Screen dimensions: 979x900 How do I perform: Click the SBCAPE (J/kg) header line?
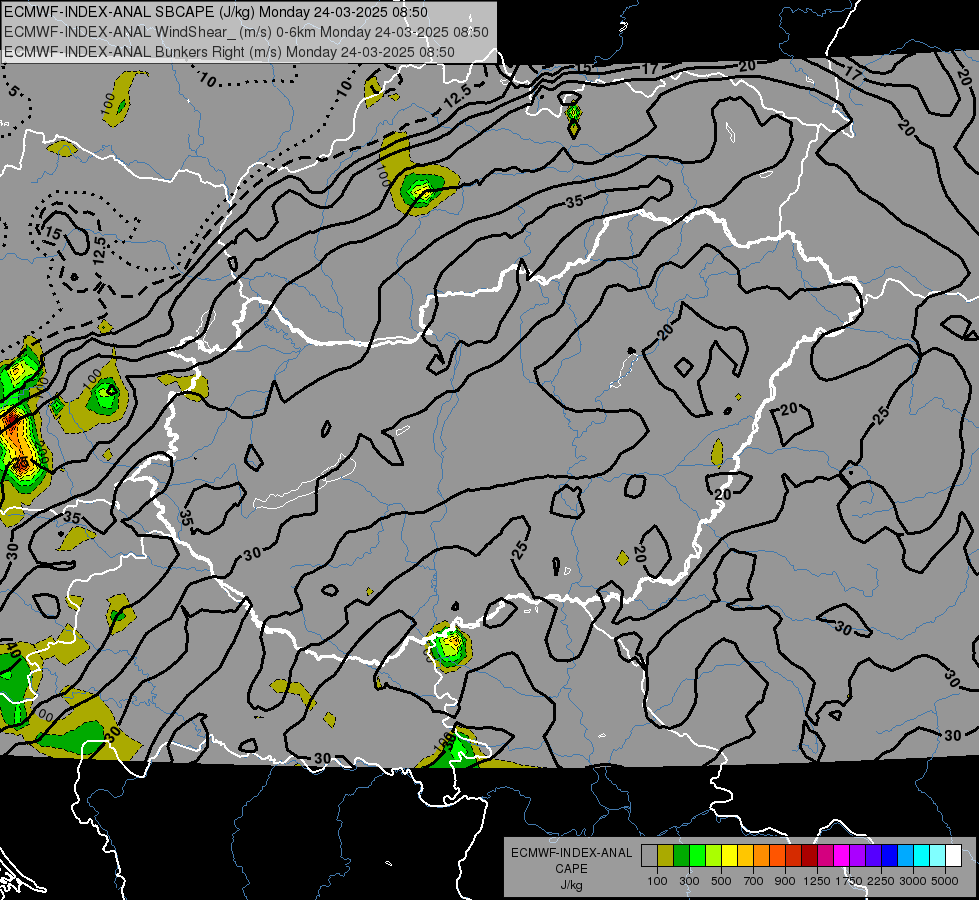coord(216,12)
